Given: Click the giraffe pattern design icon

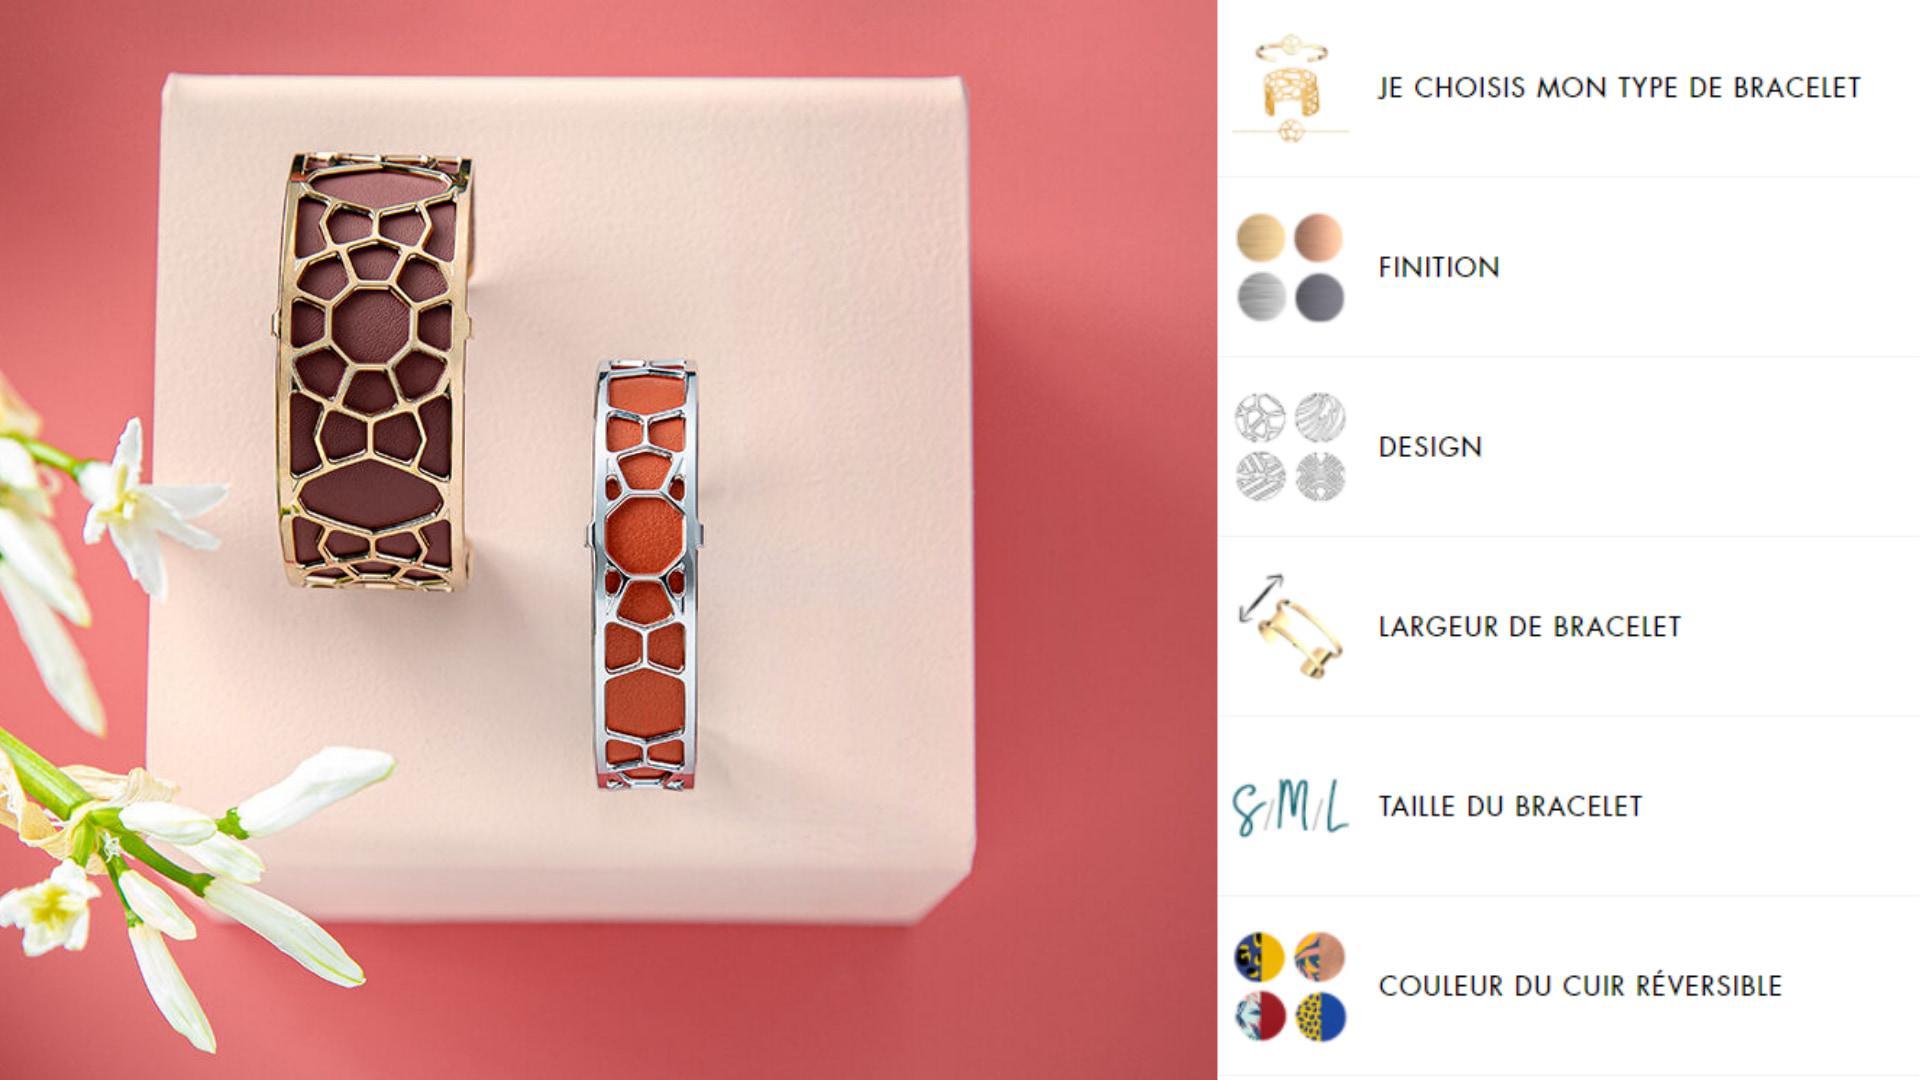Looking at the screenshot, I should 1260,418.
